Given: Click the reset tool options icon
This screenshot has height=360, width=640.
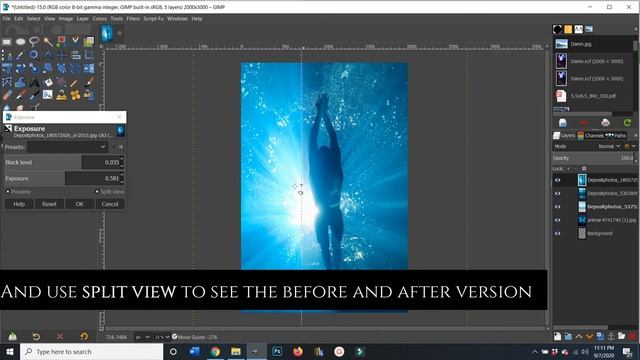Looking at the screenshot, I should 84,336.
